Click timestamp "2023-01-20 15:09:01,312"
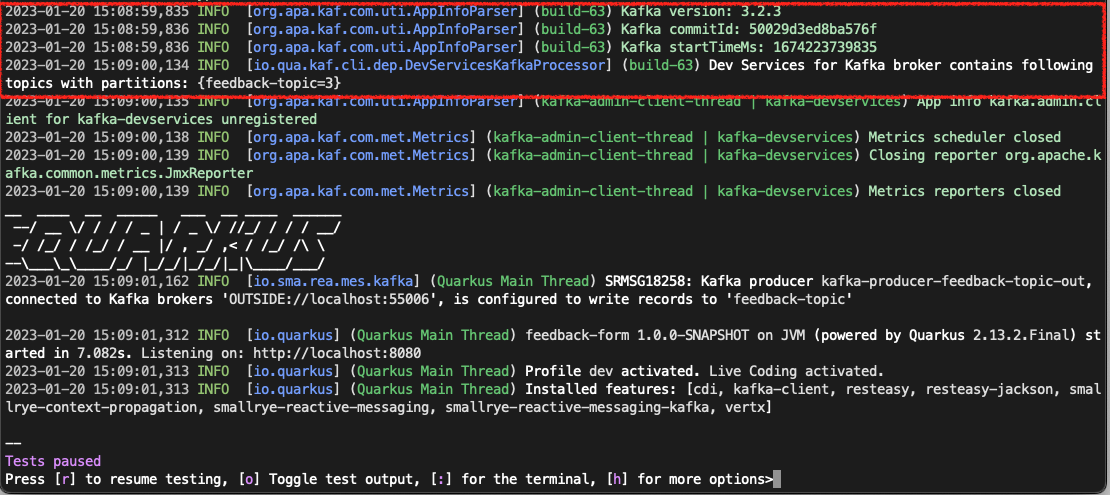 96,334
